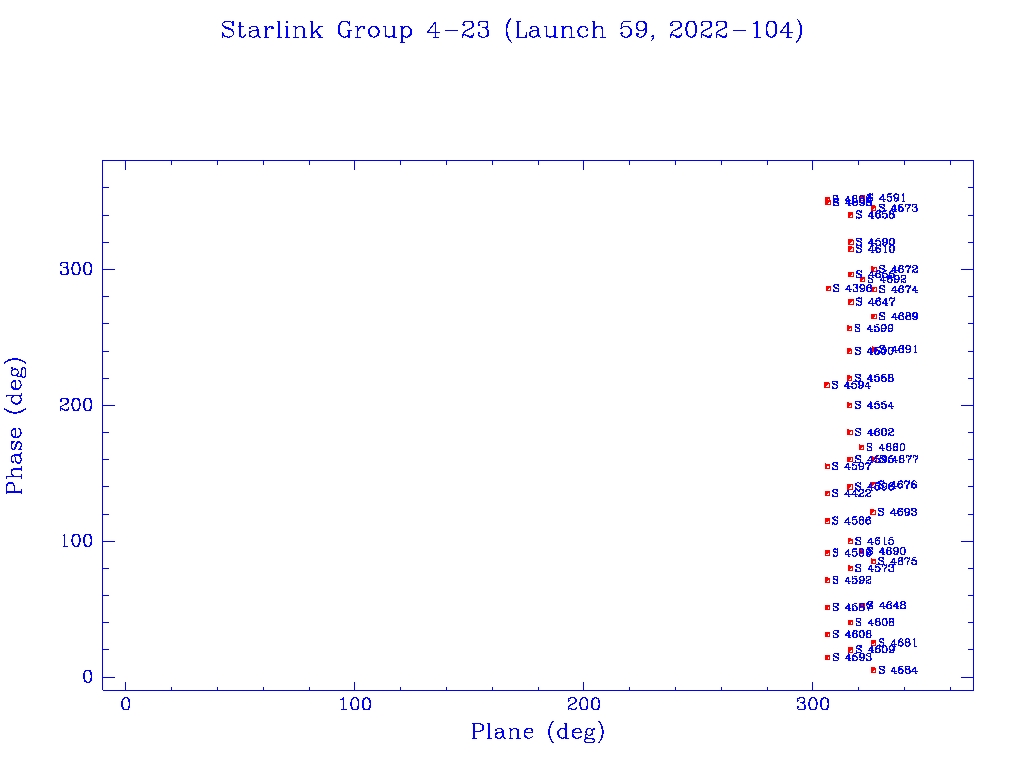
Task: Click the red marker beside S 4594
Action: tap(827, 385)
